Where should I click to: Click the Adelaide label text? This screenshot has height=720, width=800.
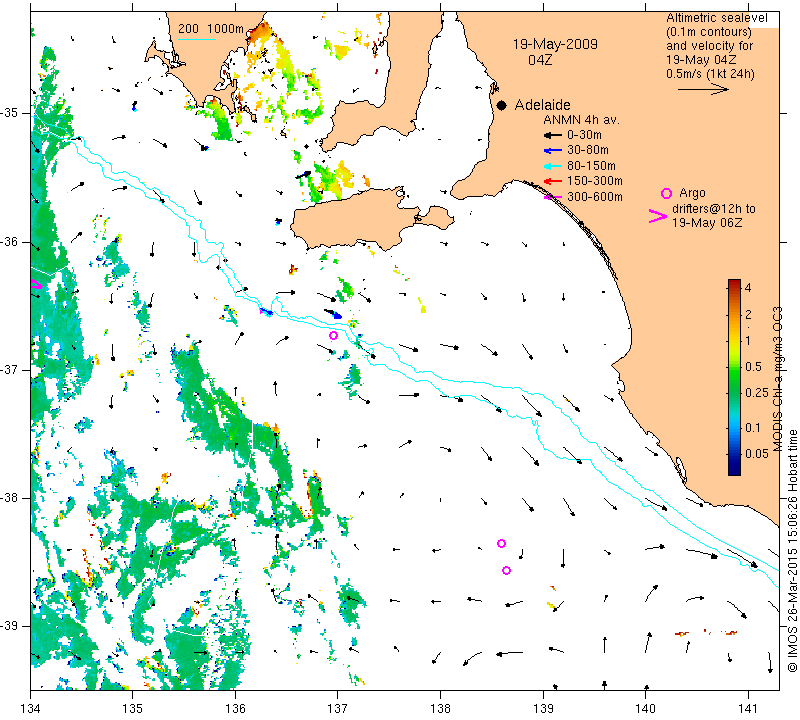tap(542, 105)
